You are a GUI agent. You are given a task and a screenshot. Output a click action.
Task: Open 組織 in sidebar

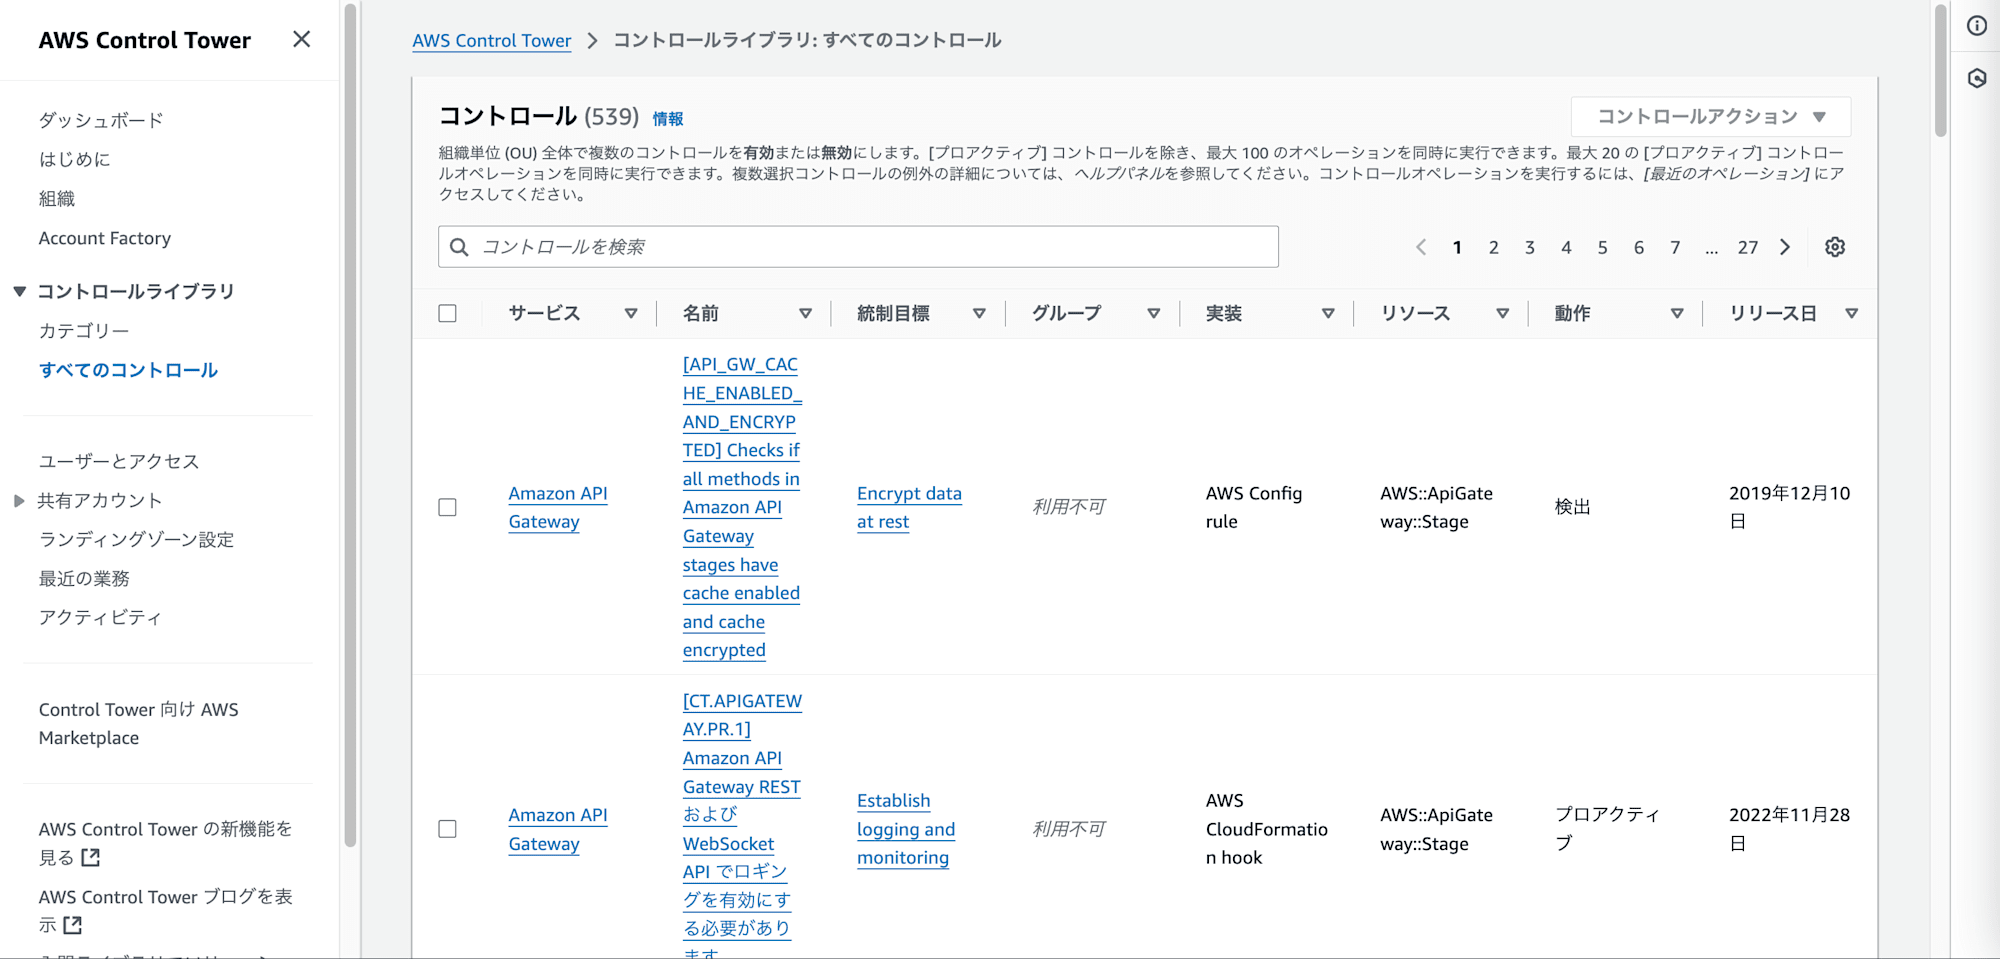(x=57, y=198)
